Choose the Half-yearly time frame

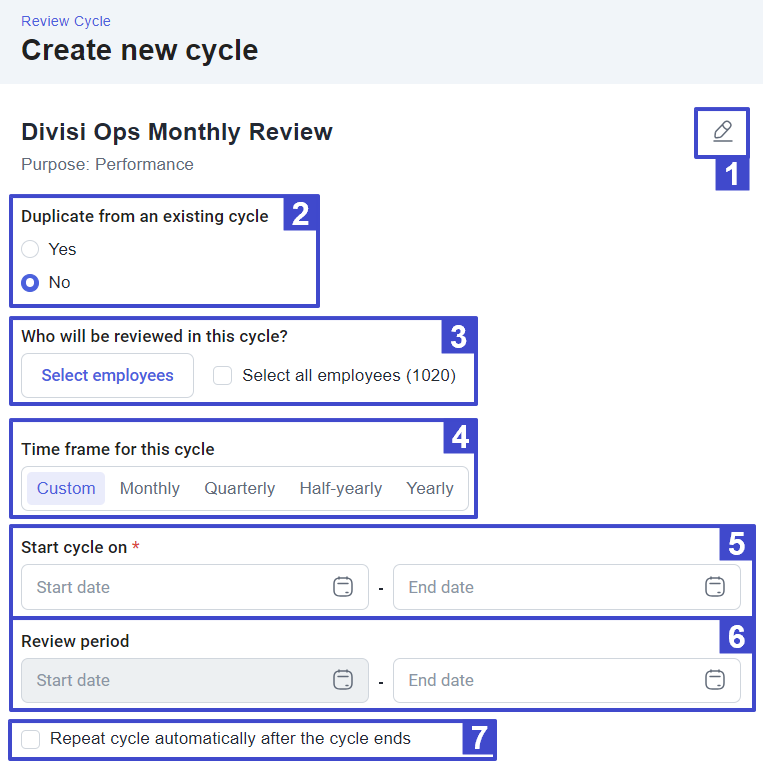(341, 488)
